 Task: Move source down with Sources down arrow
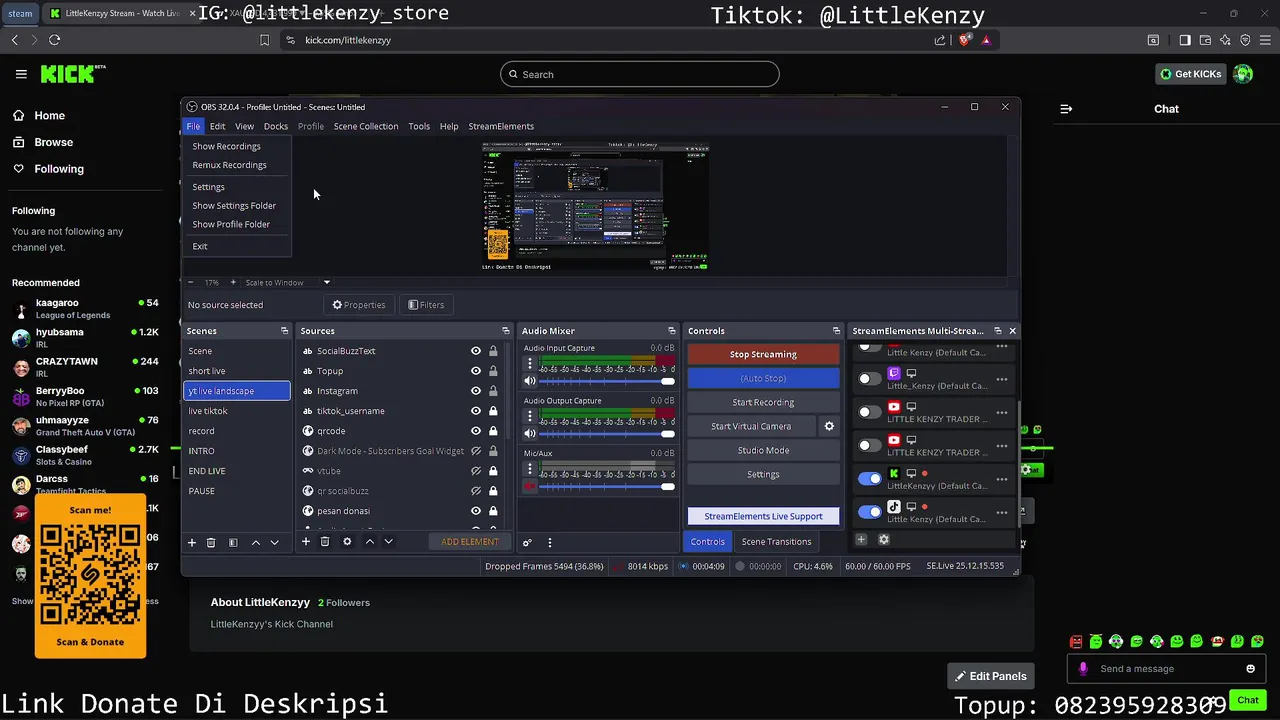[x=388, y=542]
